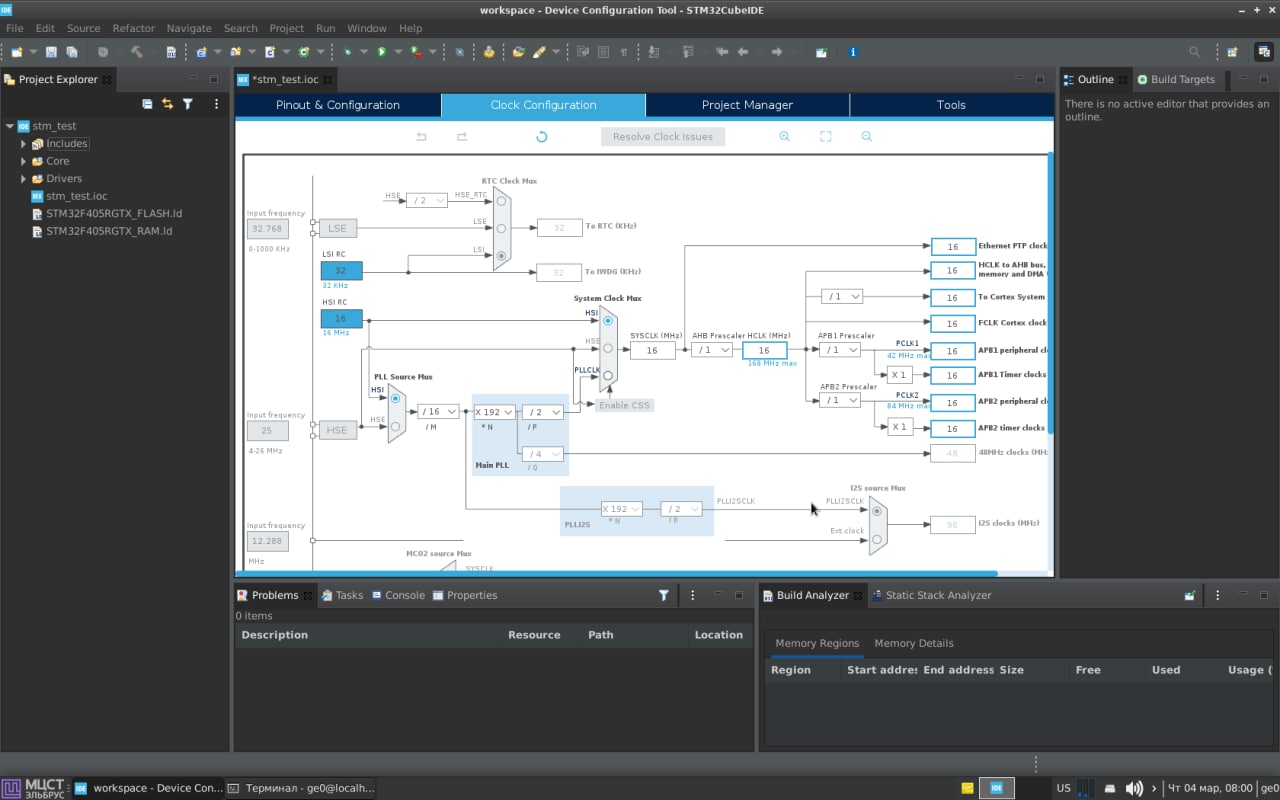Screen dimensions: 1280x800
Task: Open the X 192 Main PLL N multiplier dropdown
Action: pyautogui.click(x=494, y=411)
